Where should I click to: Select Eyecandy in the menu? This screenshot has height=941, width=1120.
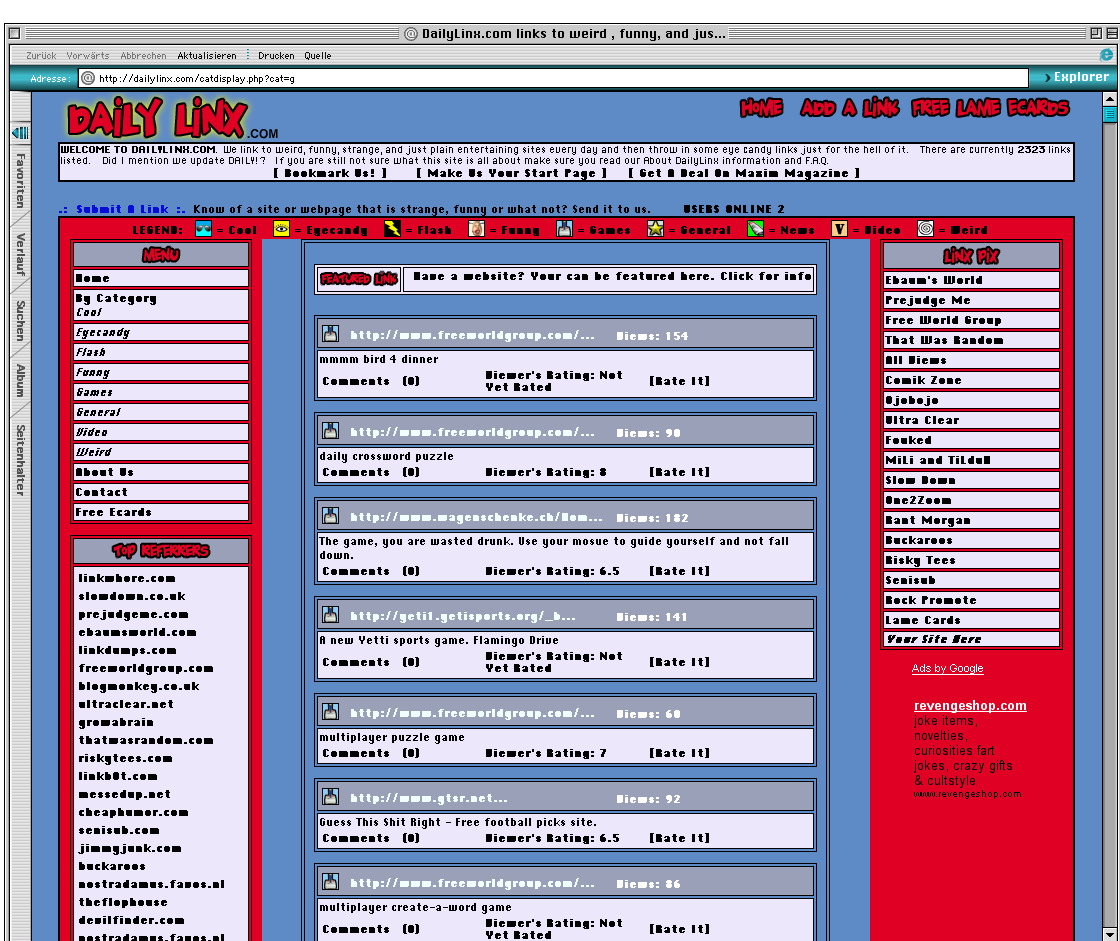(161, 332)
